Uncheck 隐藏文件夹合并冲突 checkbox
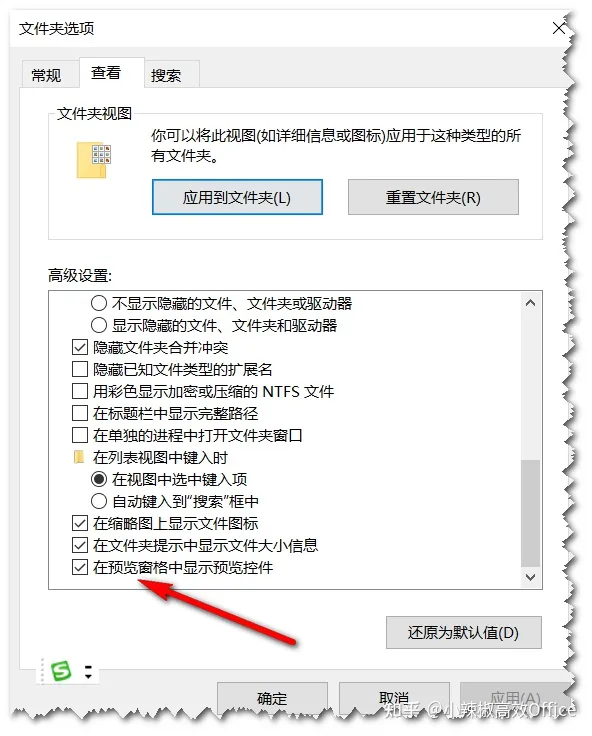The image size is (592, 736). [80, 347]
